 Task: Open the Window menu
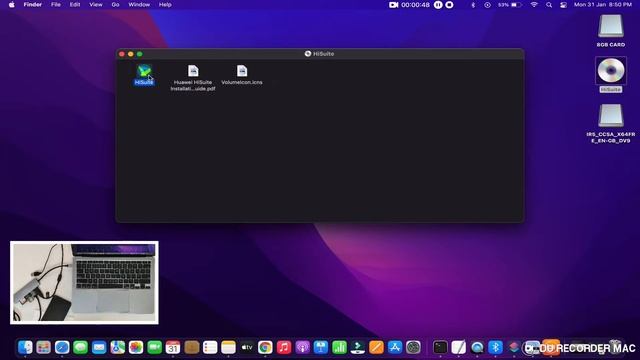(139, 4)
